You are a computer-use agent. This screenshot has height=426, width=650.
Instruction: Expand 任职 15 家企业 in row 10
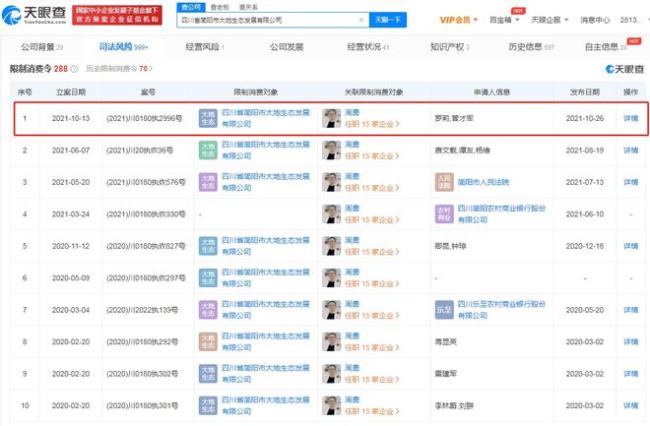[x=372, y=411]
